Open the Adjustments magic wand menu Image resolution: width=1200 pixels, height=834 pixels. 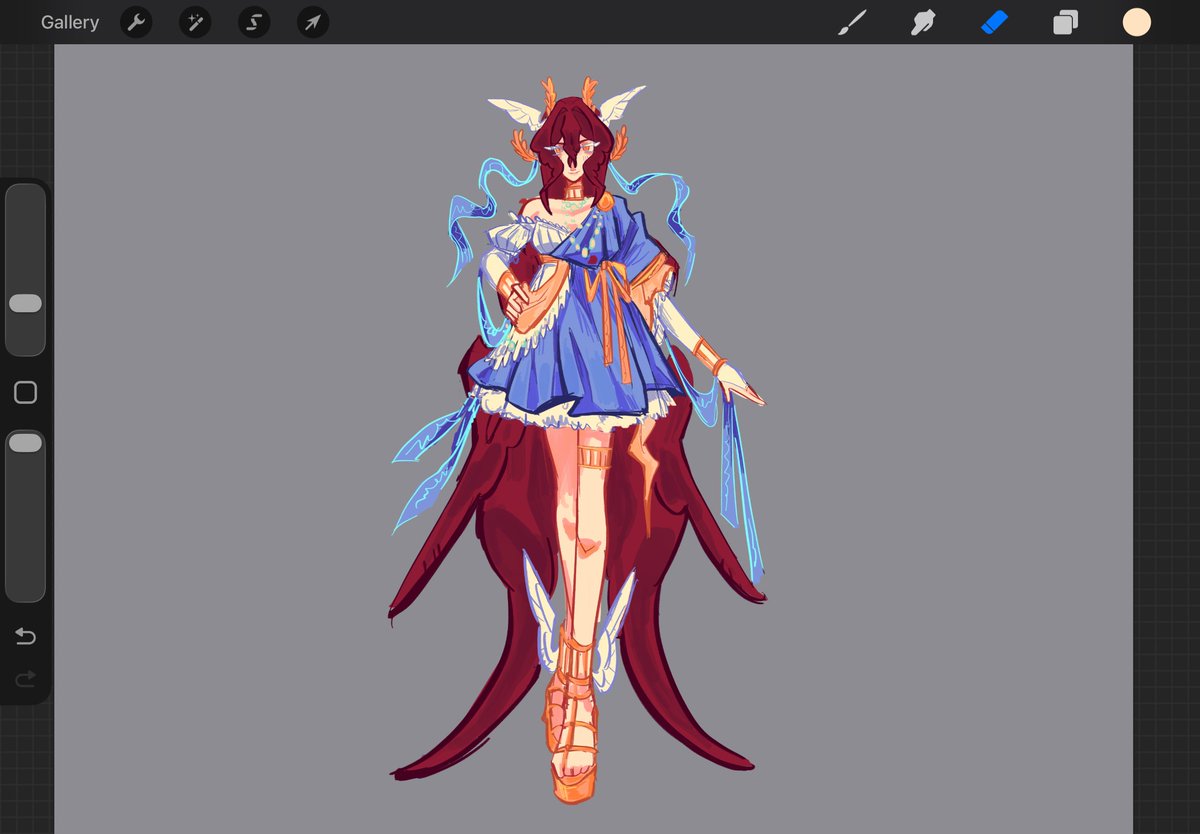194,22
